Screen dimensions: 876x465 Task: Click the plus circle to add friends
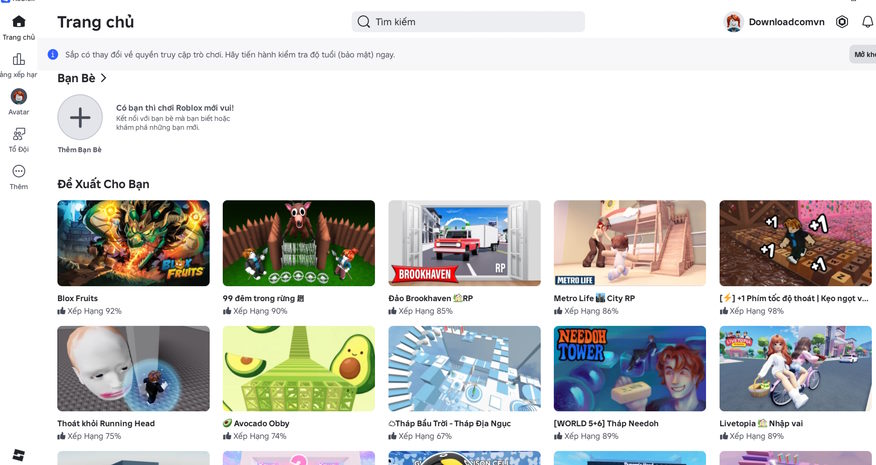tap(80, 117)
